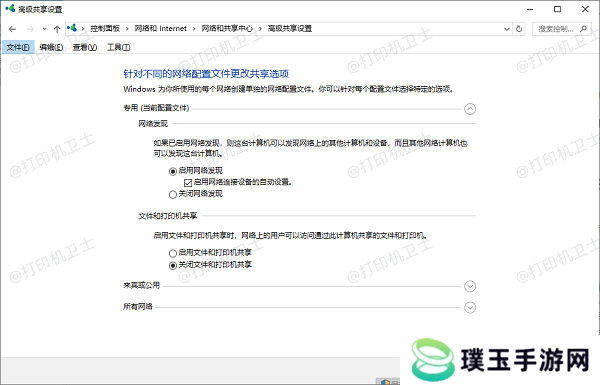This screenshot has height=385, width=600.
Task: Open breadcrumb chevron after 网络和 Internet
Action: (194, 29)
